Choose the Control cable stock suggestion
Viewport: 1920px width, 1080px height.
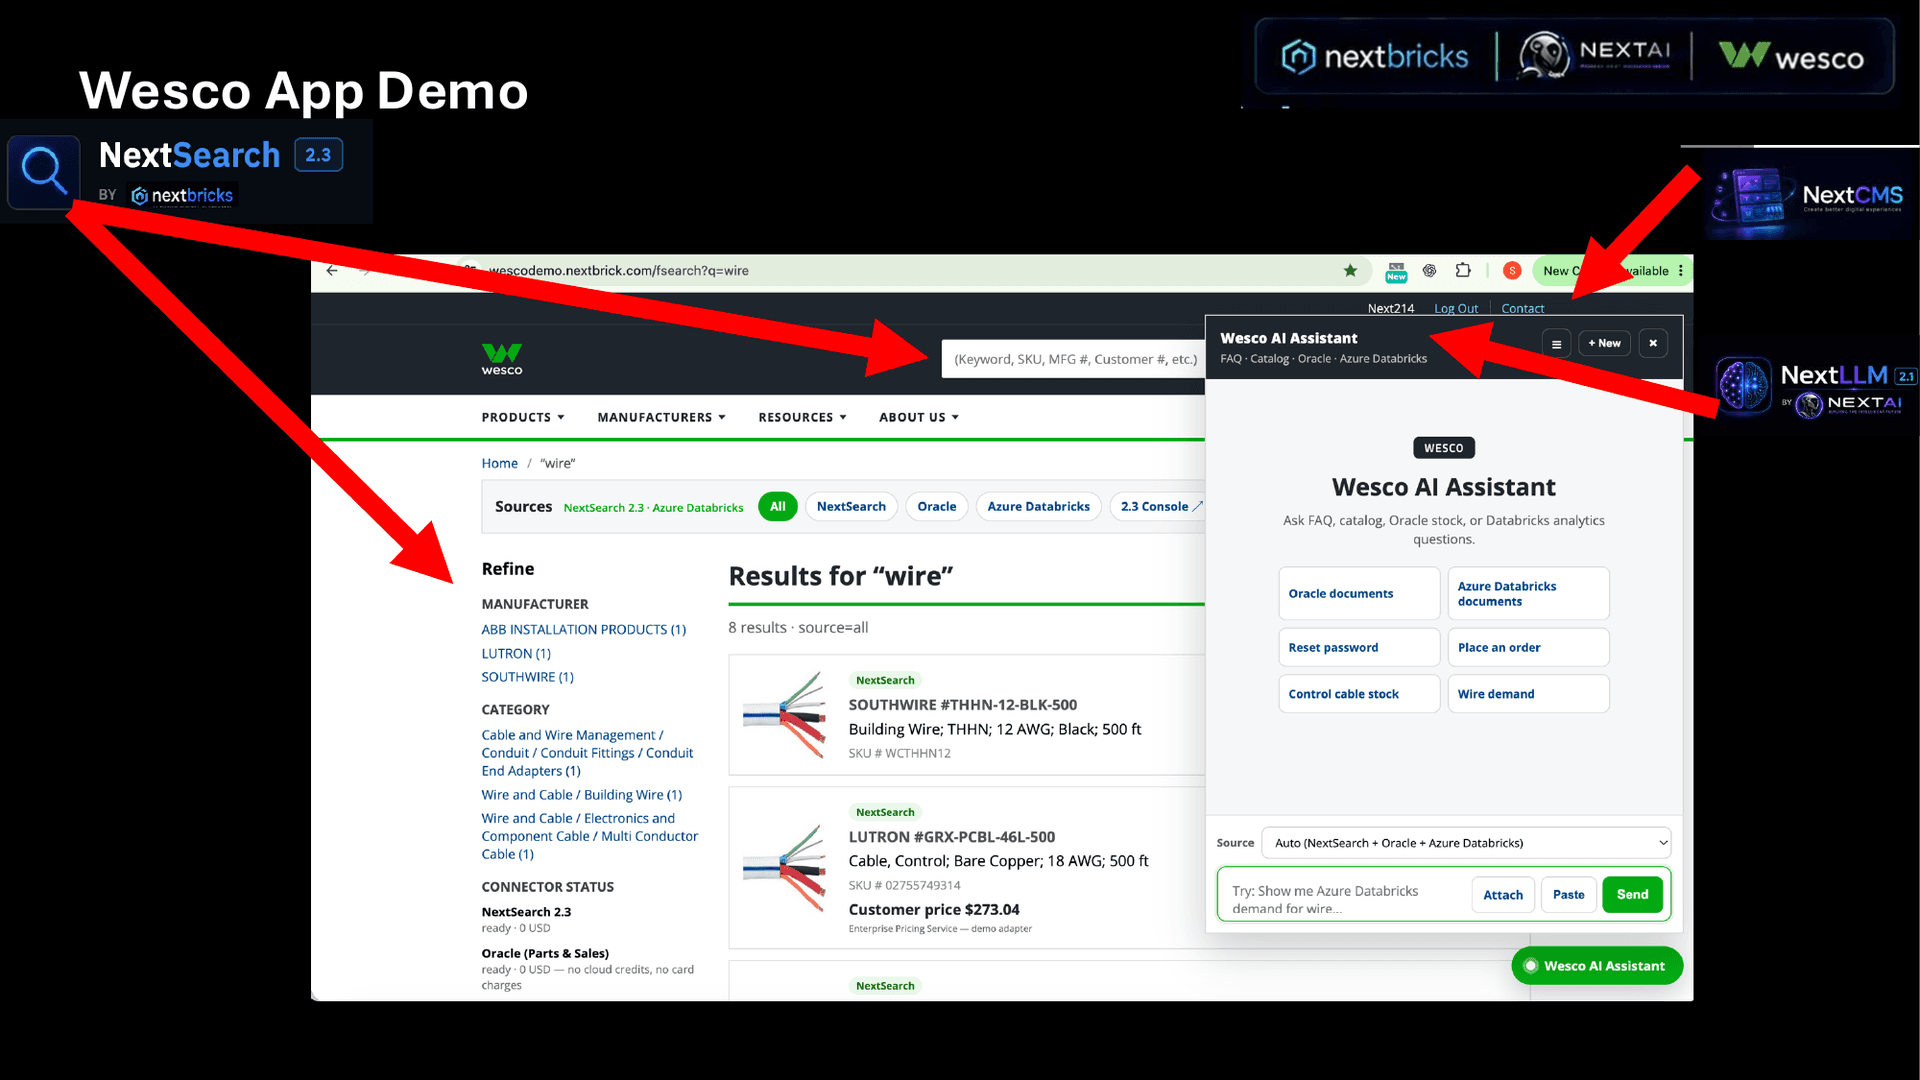(1359, 693)
